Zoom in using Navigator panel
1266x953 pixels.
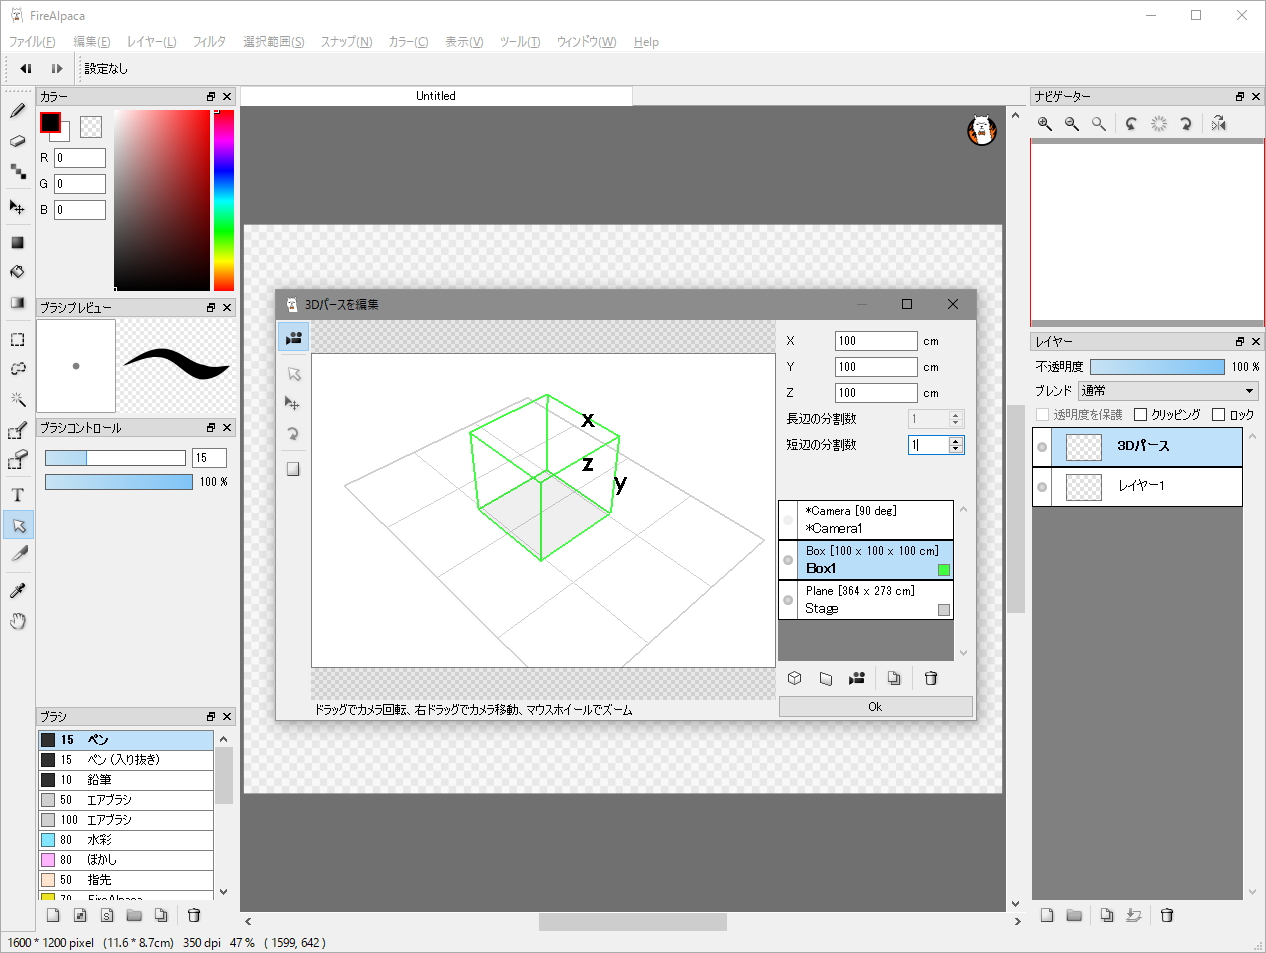1045,124
